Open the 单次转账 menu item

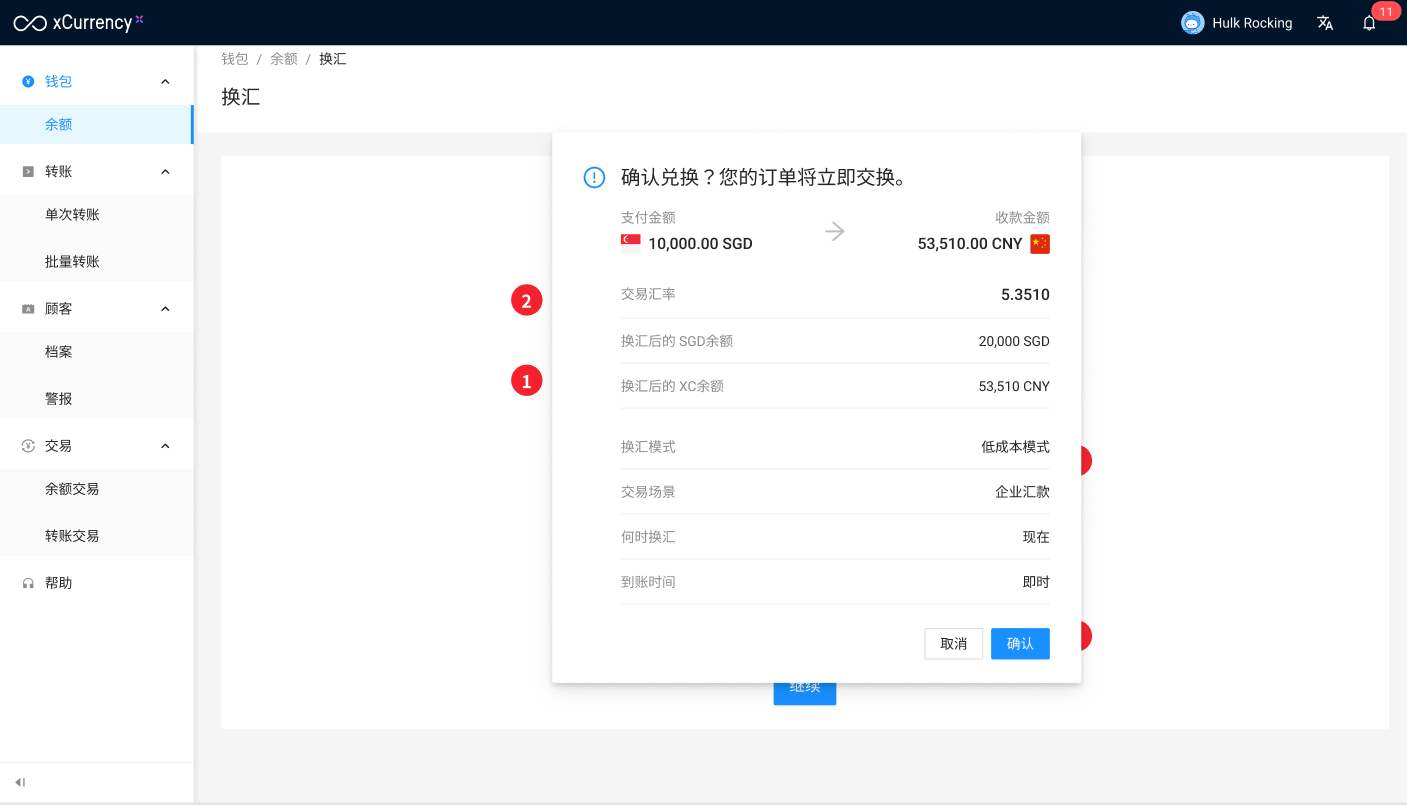[72, 215]
